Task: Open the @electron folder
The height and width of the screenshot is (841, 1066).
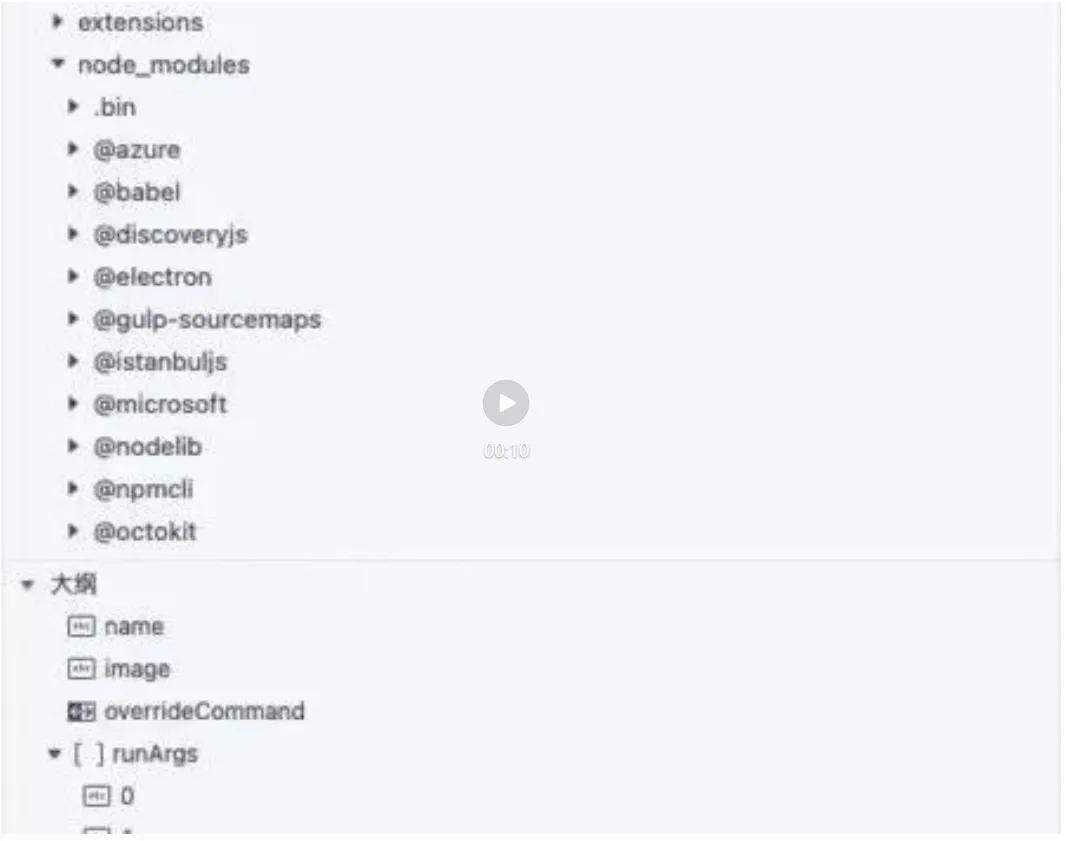Action: pos(152,277)
